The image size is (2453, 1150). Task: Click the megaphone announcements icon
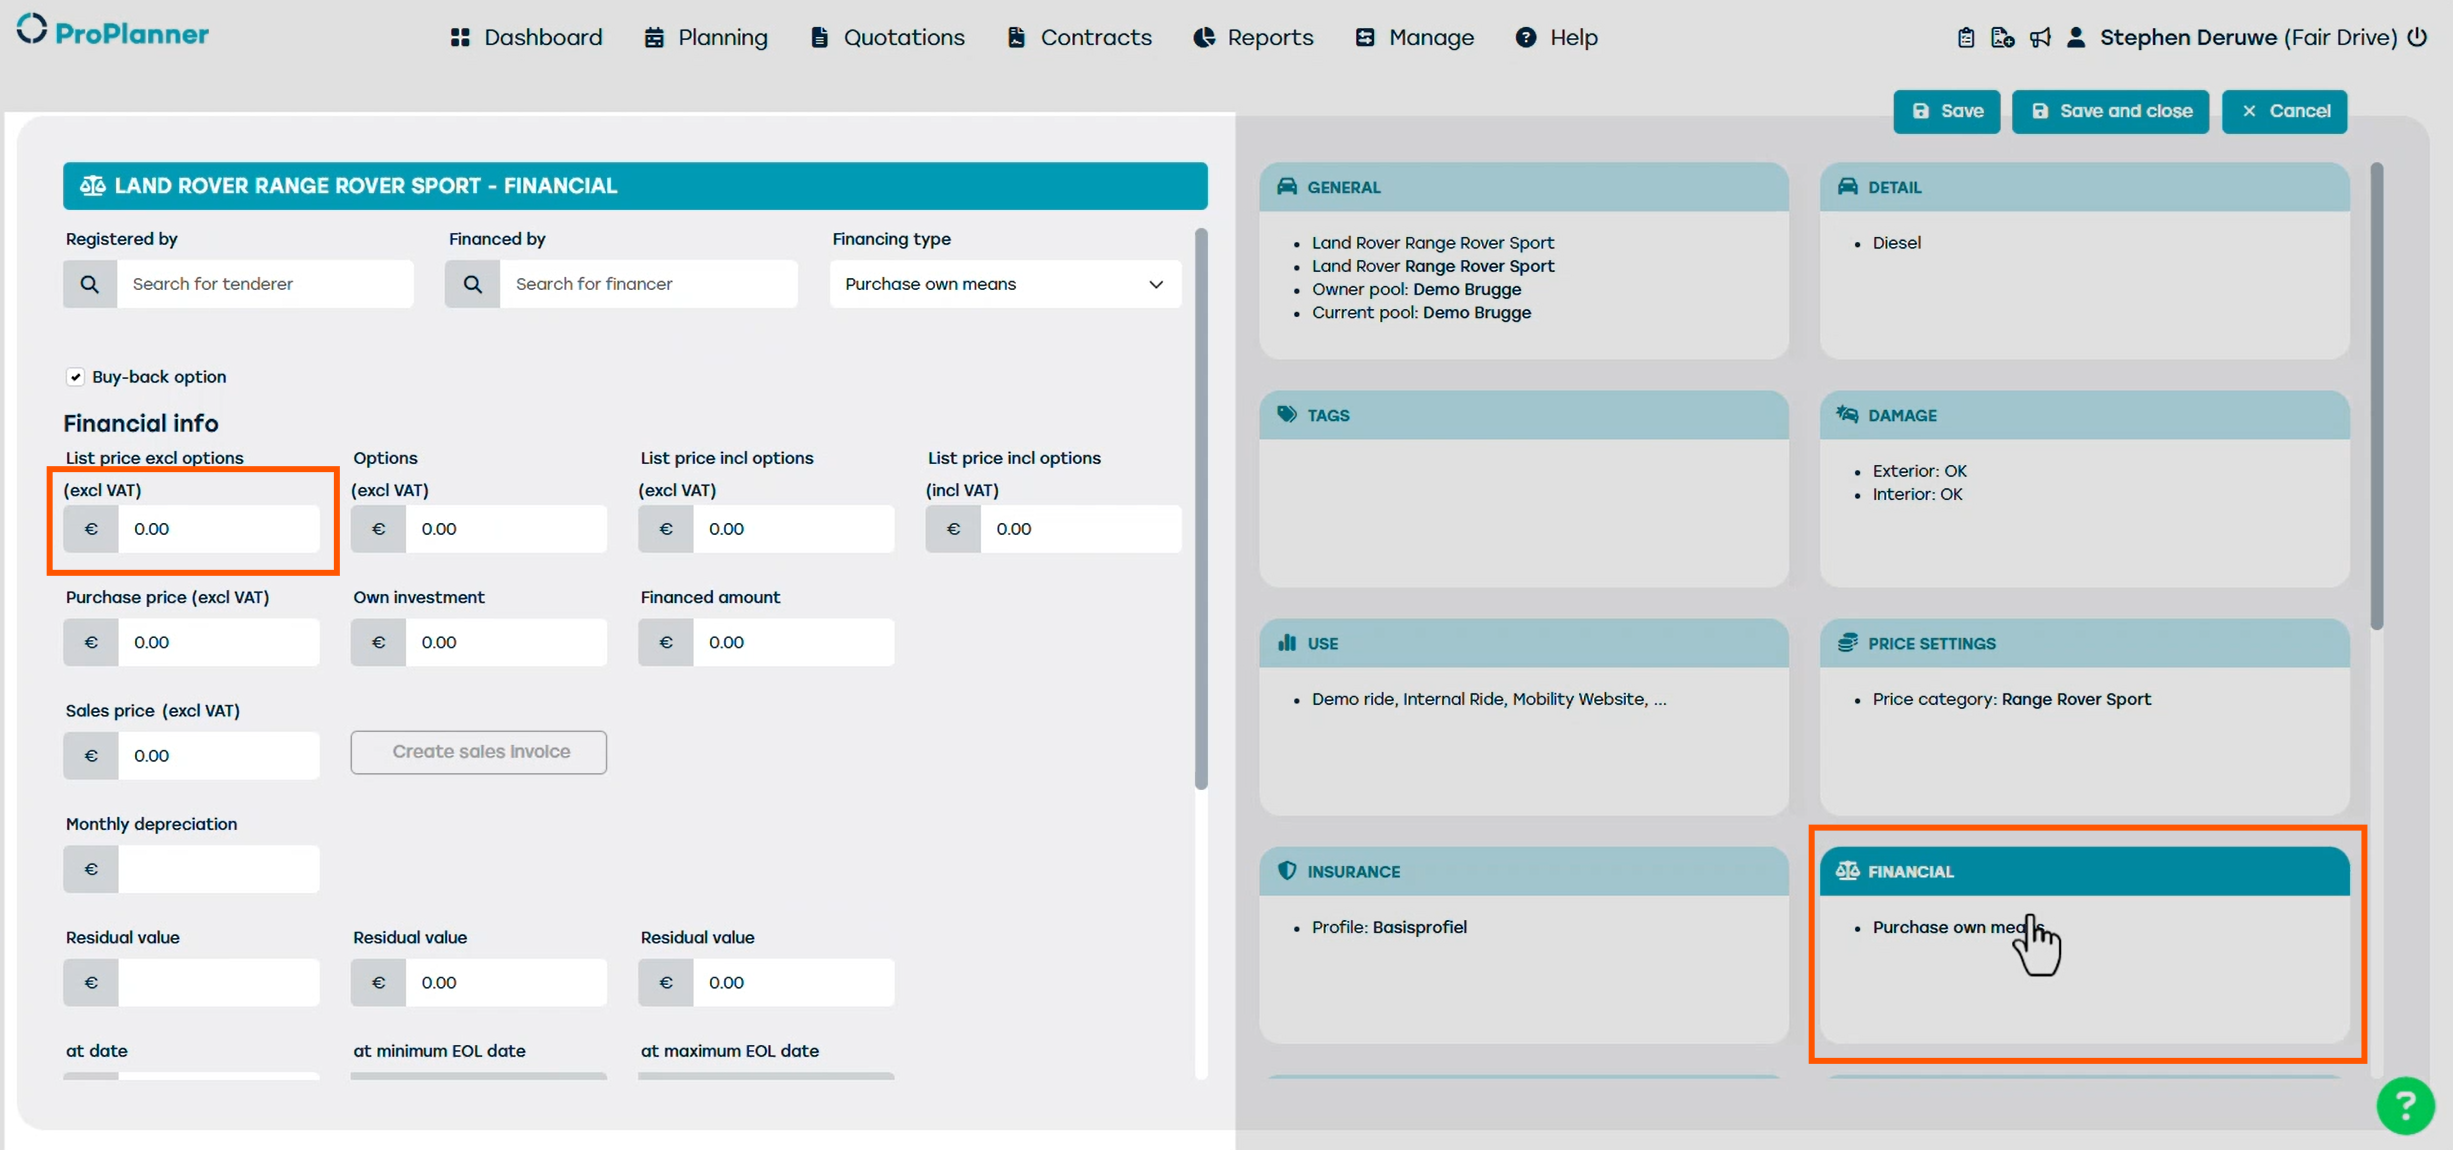pos(2040,38)
